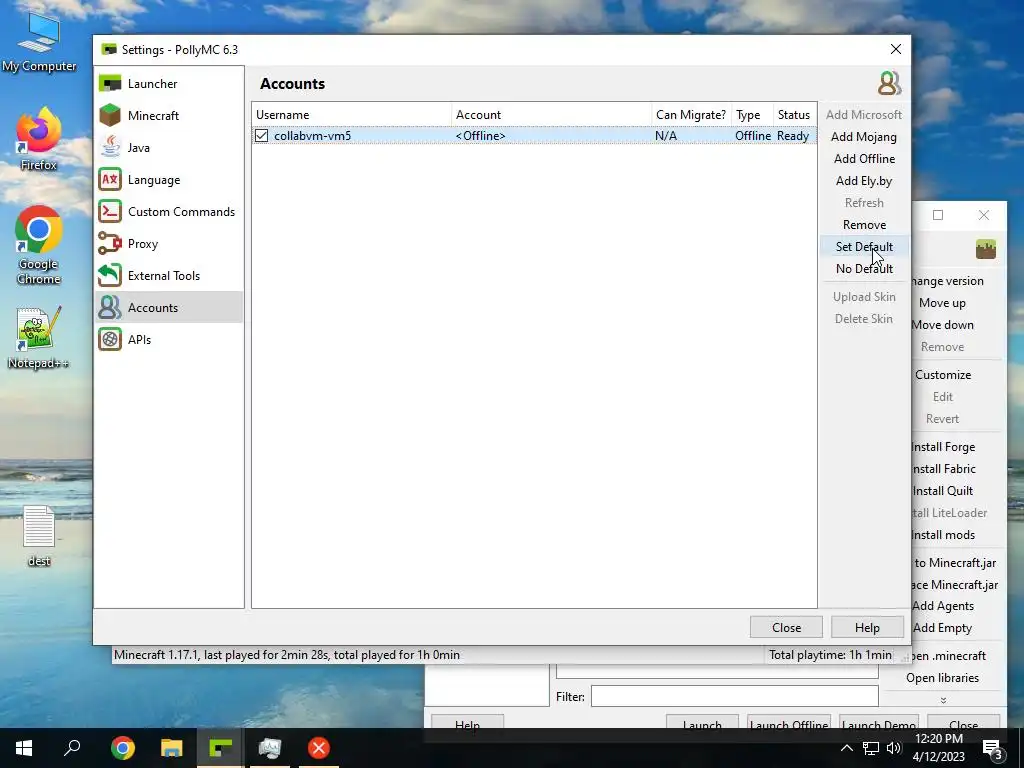The width and height of the screenshot is (1024, 768).
Task: Expand more actions chevron in background window
Action: tap(943, 700)
